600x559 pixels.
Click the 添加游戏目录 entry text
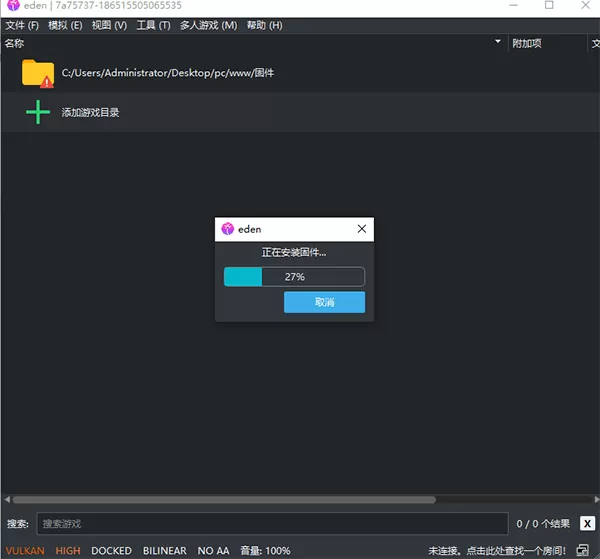90,112
